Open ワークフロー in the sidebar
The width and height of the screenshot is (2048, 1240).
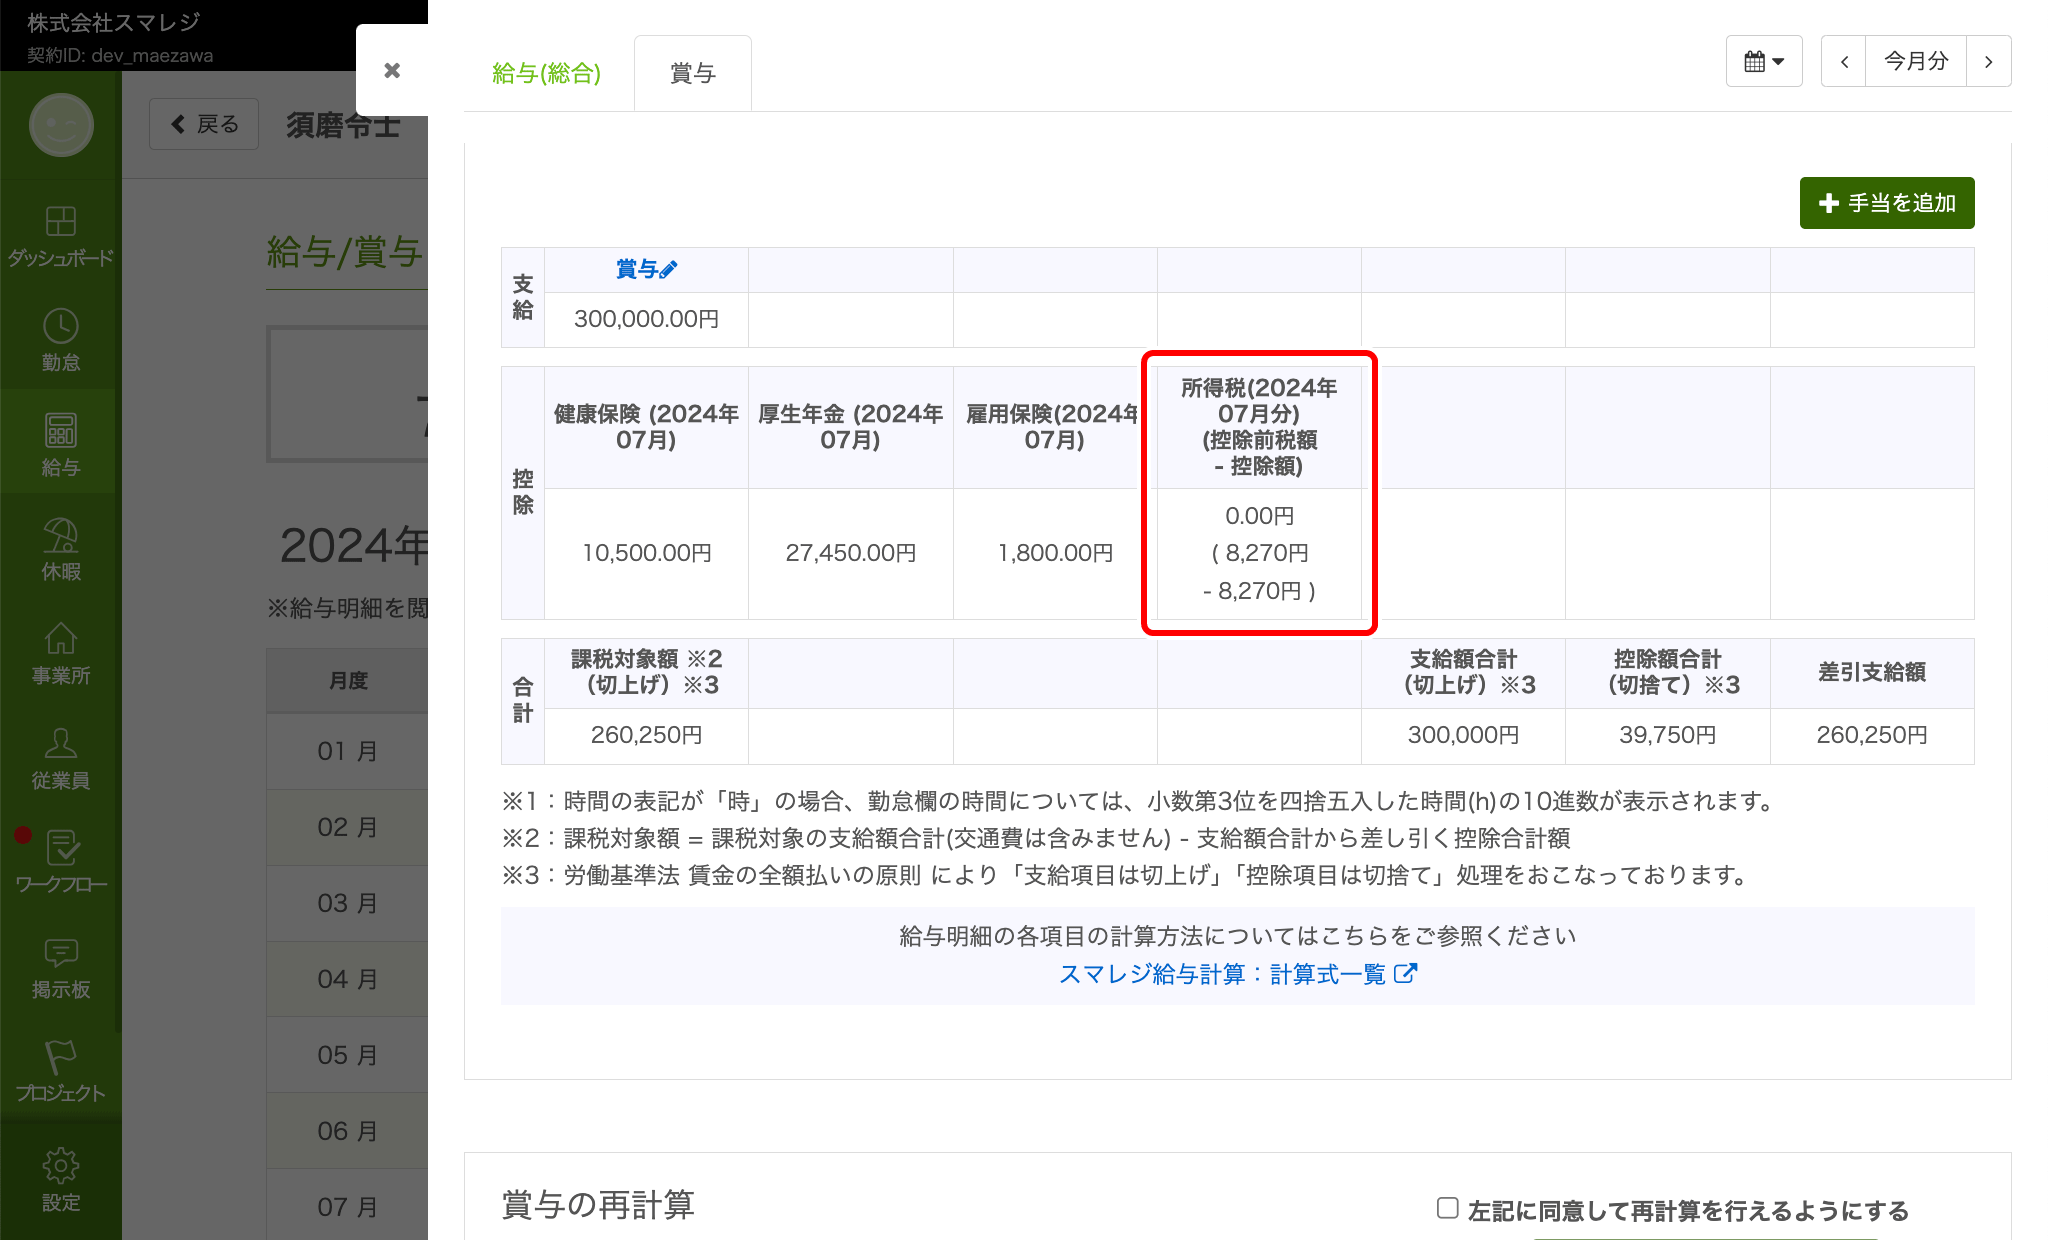pyautogui.click(x=61, y=862)
